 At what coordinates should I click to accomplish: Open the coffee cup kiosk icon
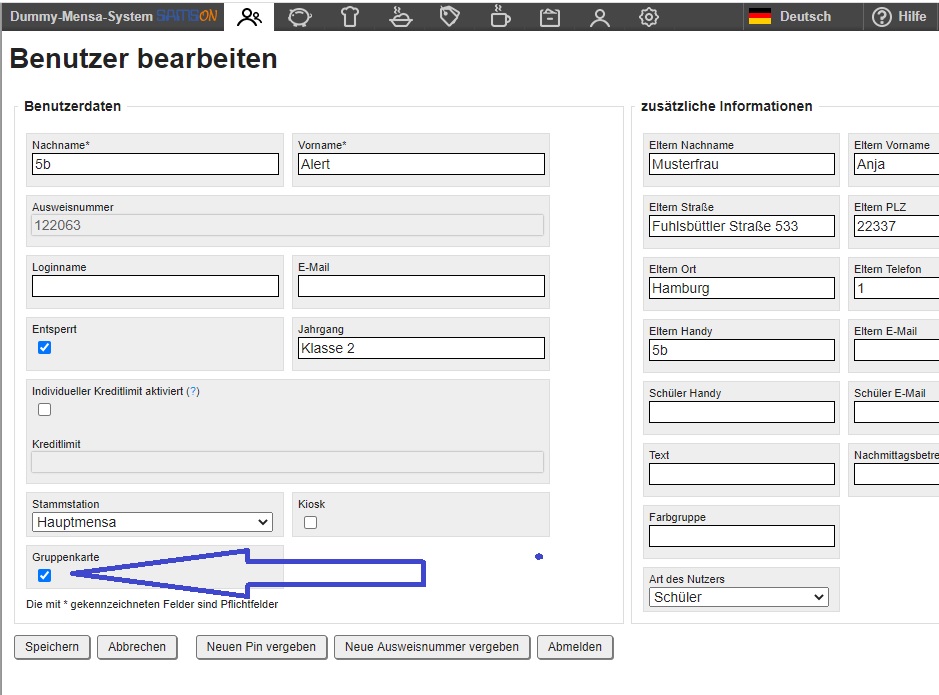click(500, 17)
